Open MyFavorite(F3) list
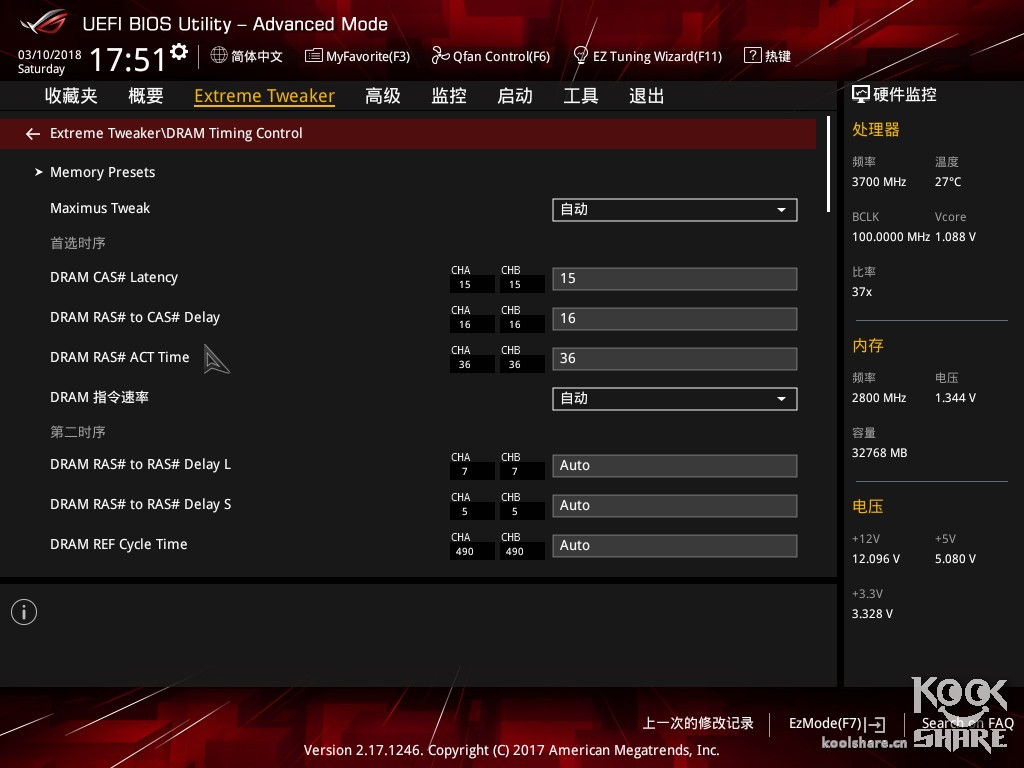 357,56
